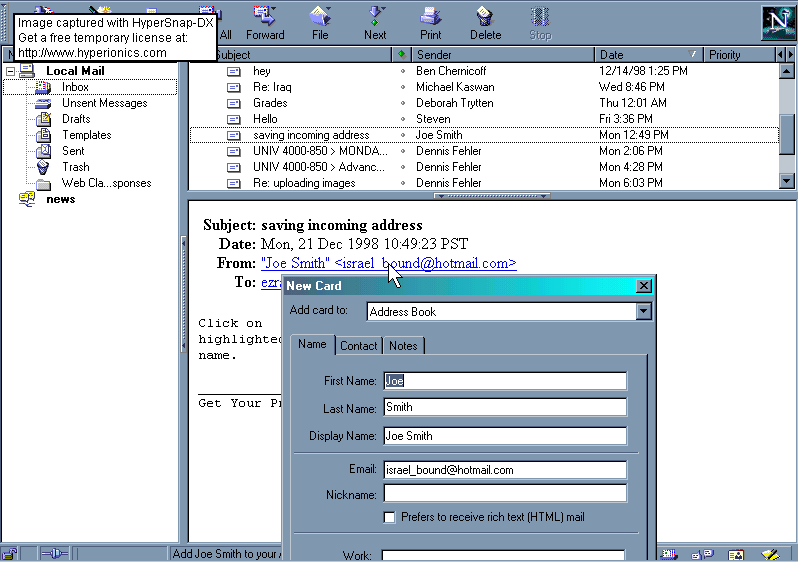Delete the selected message
Image resolution: width=798 pixels, height=562 pixels.
485,21
